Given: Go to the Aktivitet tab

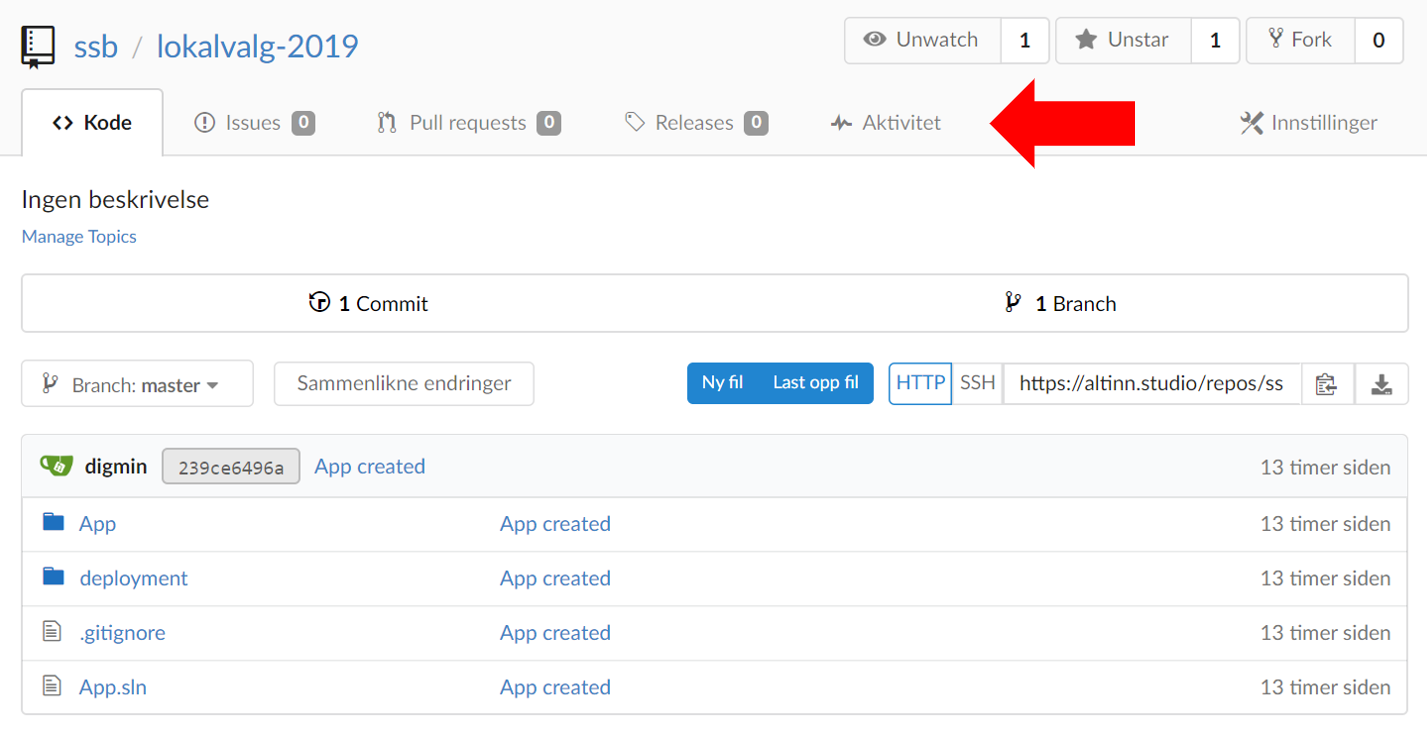Looking at the screenshot, I should coord(886,123).
